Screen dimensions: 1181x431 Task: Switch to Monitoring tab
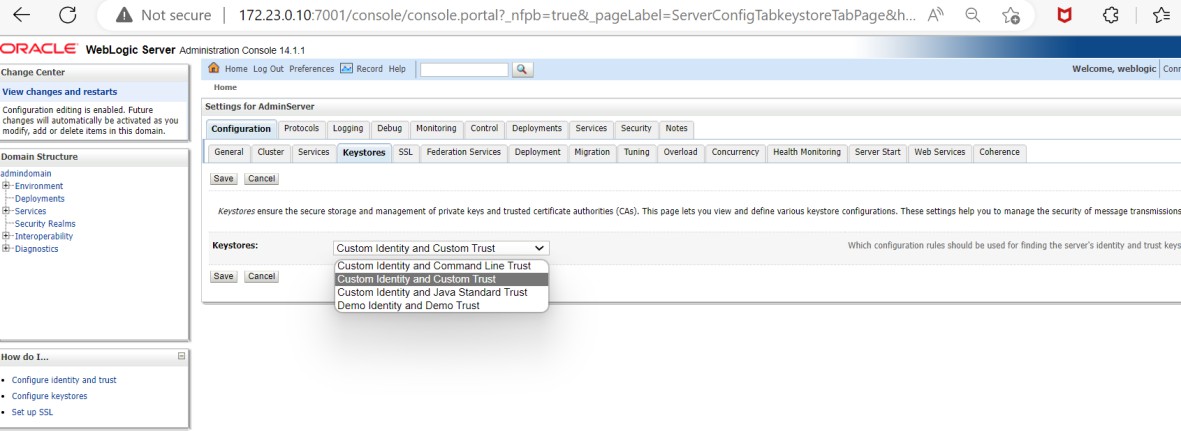pyautogui.click(x=436, y=129)
